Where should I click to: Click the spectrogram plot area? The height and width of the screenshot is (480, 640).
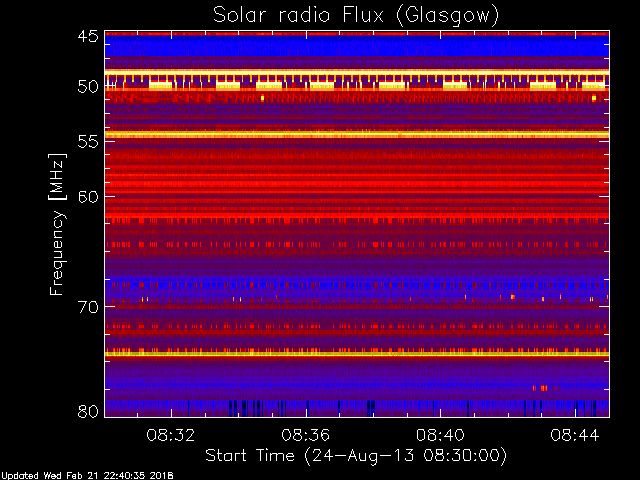(357, 224)
